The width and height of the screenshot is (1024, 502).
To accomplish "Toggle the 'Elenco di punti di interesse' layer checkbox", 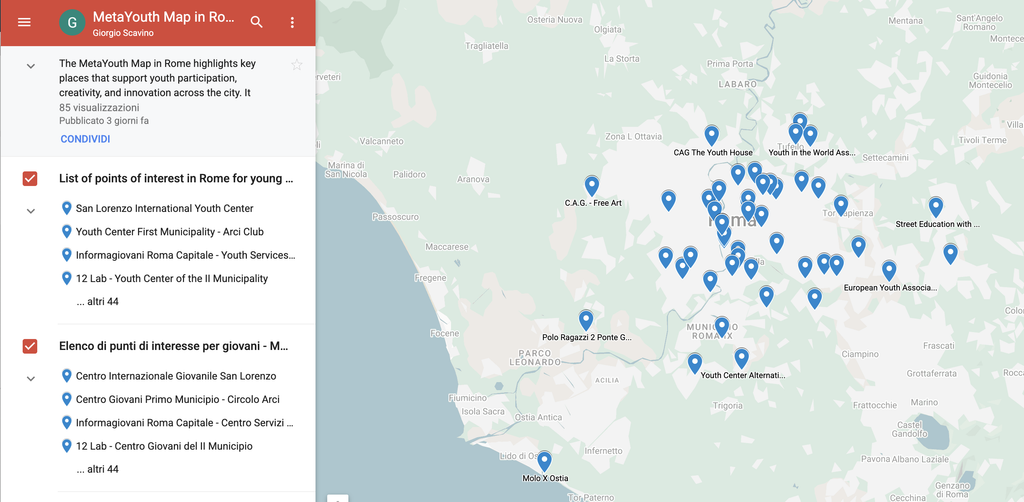I will pyautogui.click(x=30, y=346).
